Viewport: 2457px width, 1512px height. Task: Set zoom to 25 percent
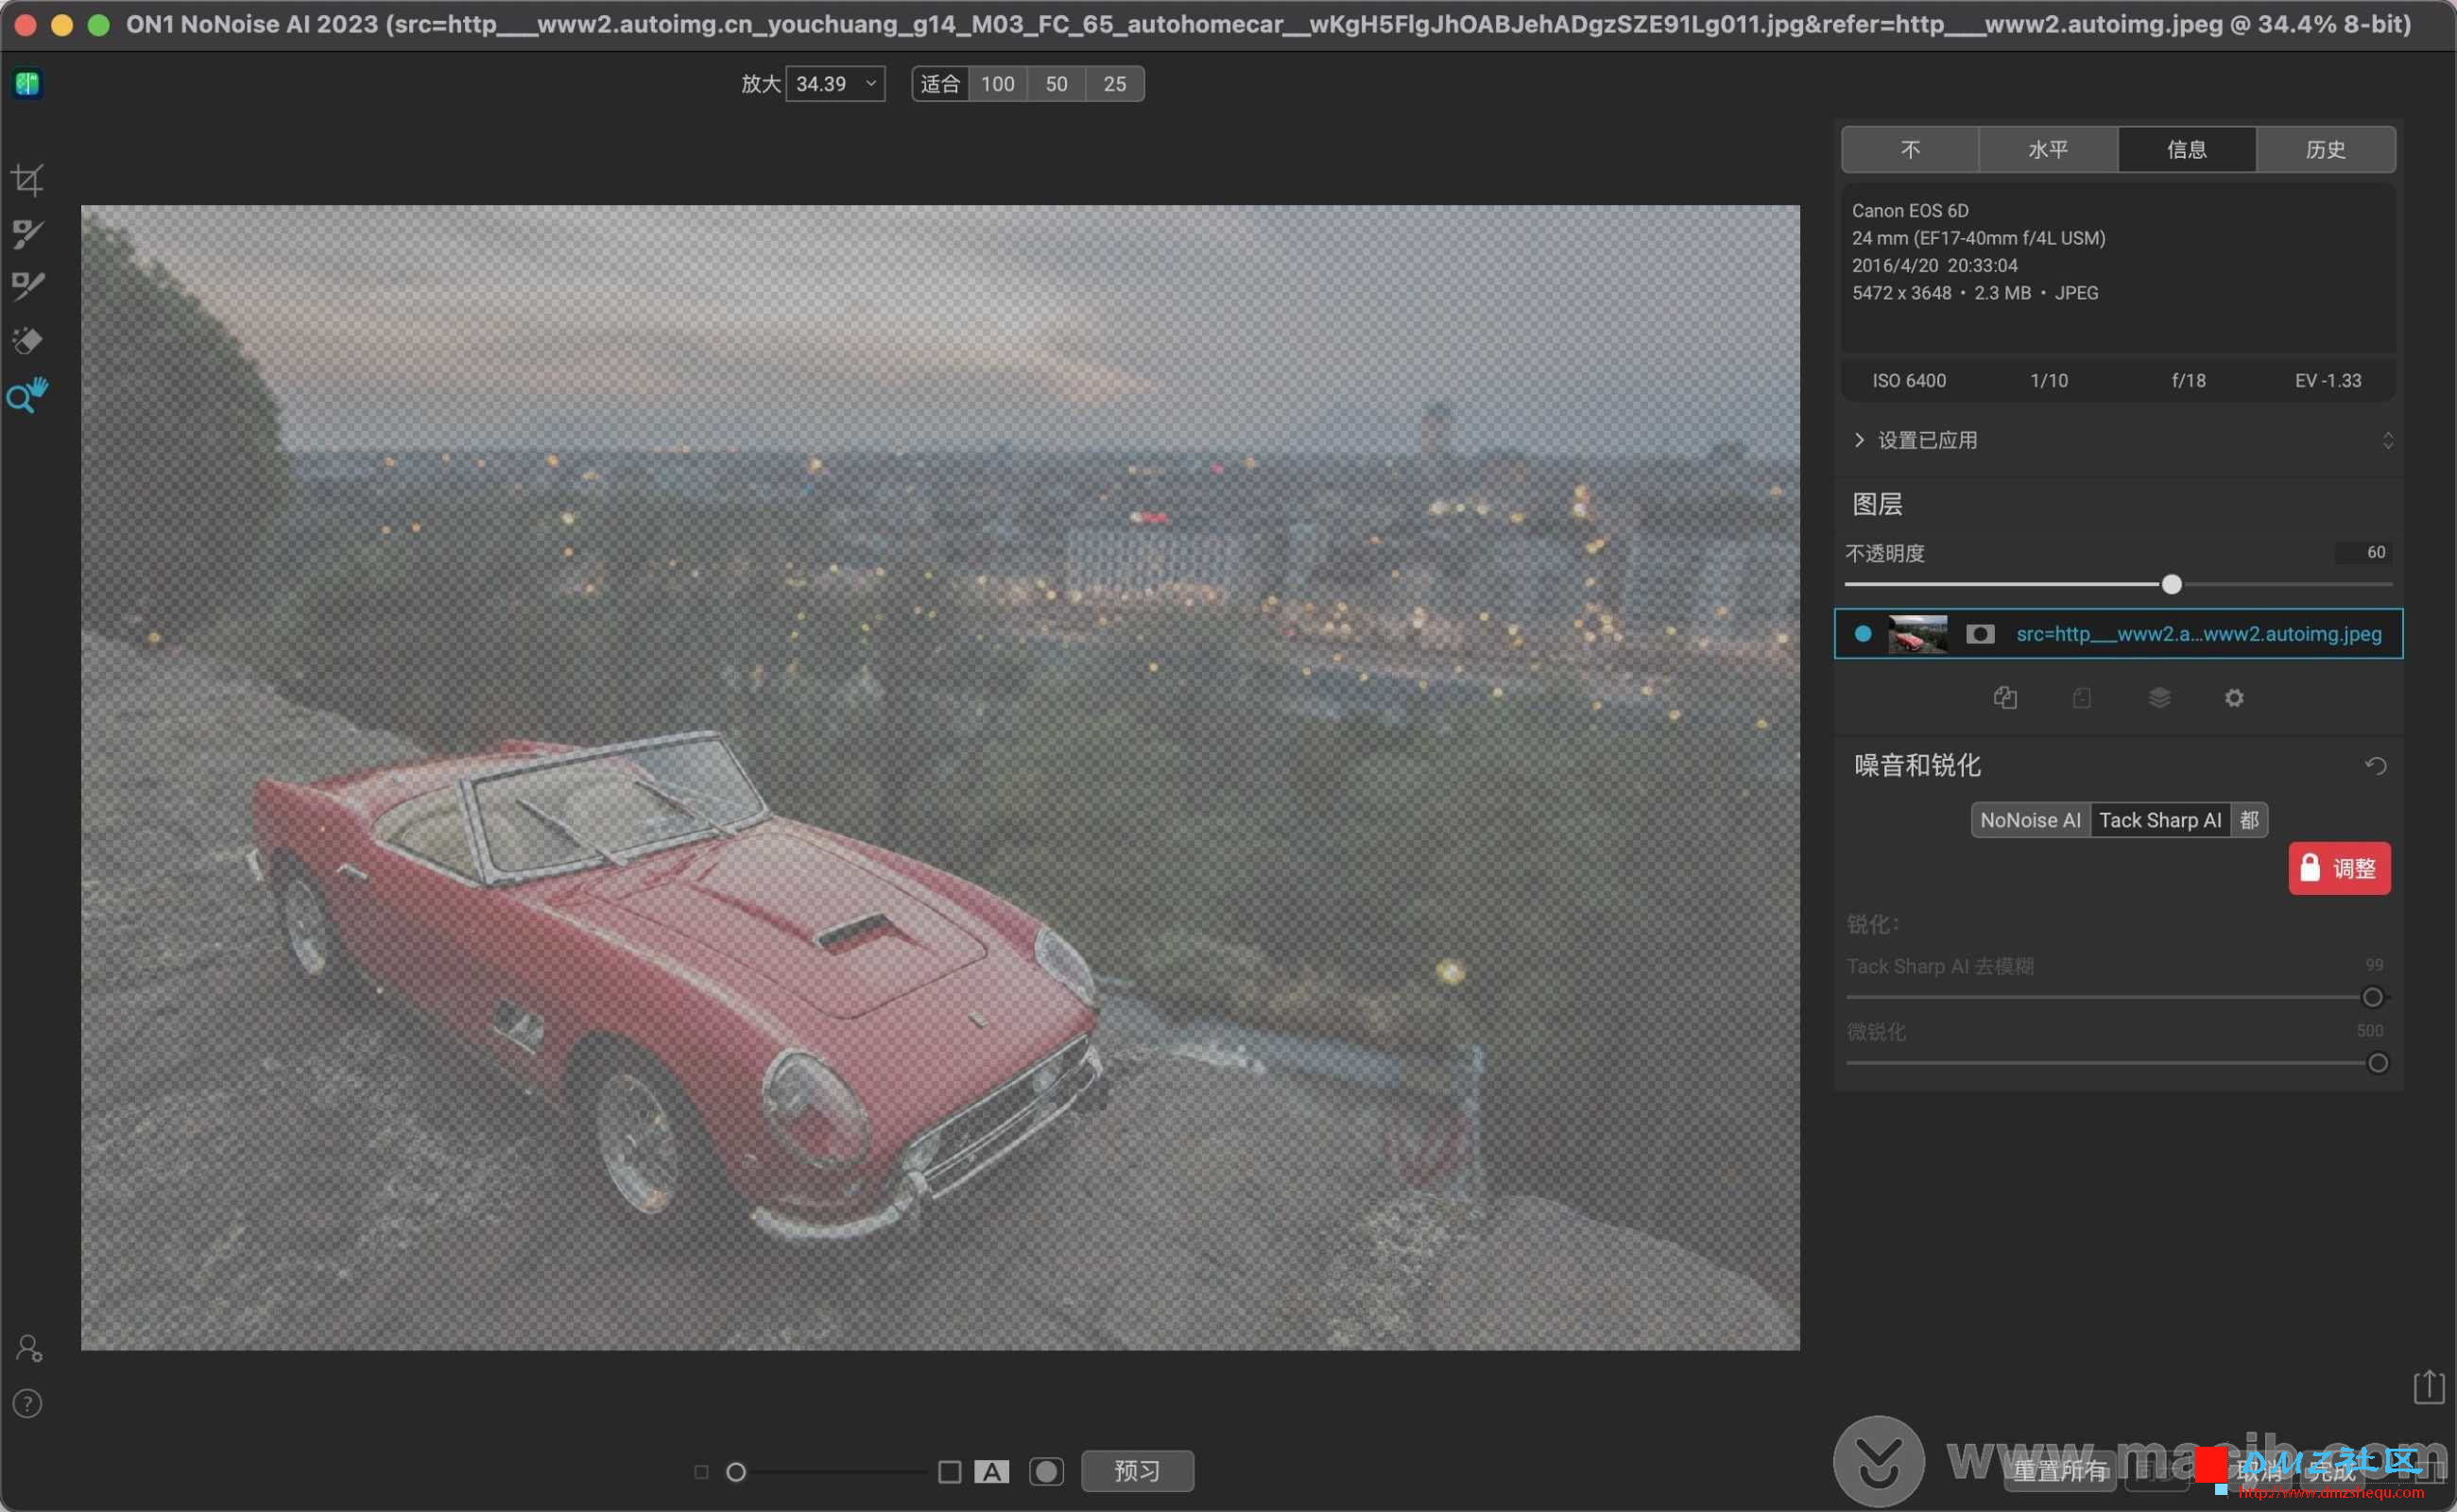coord(1115,84)
